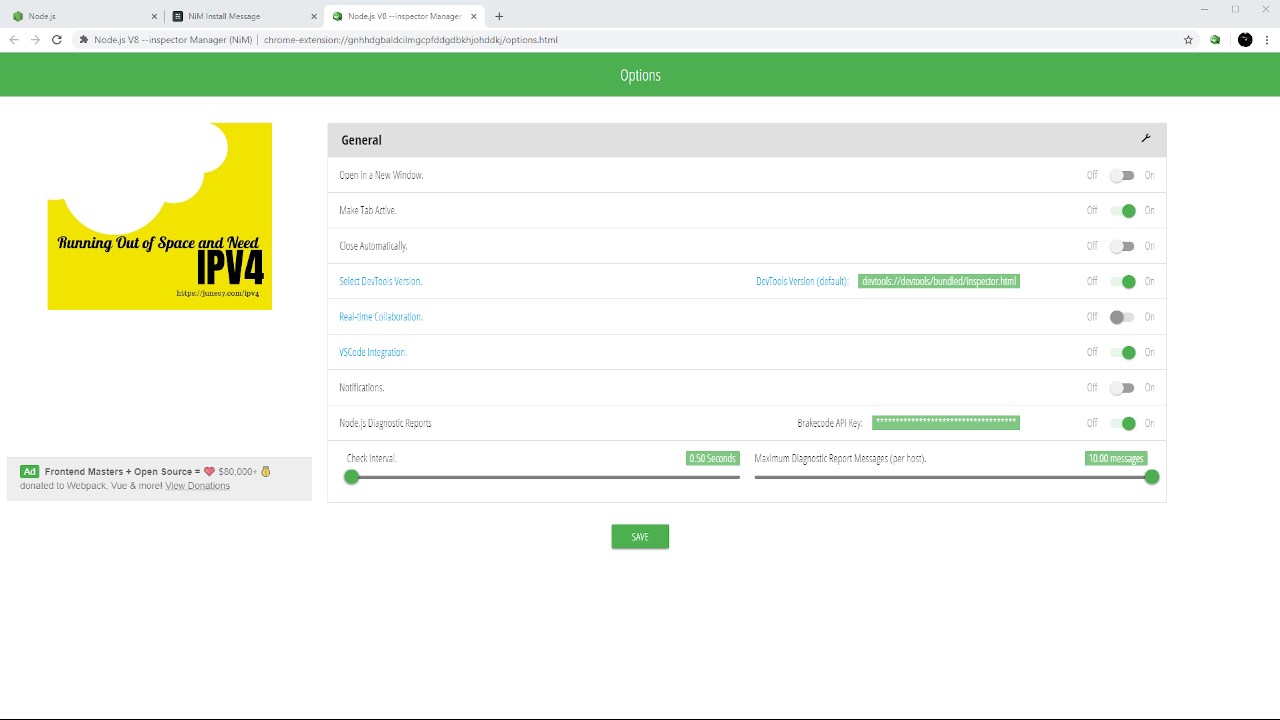Click the wrench icon in General header

coord(1146,138)
